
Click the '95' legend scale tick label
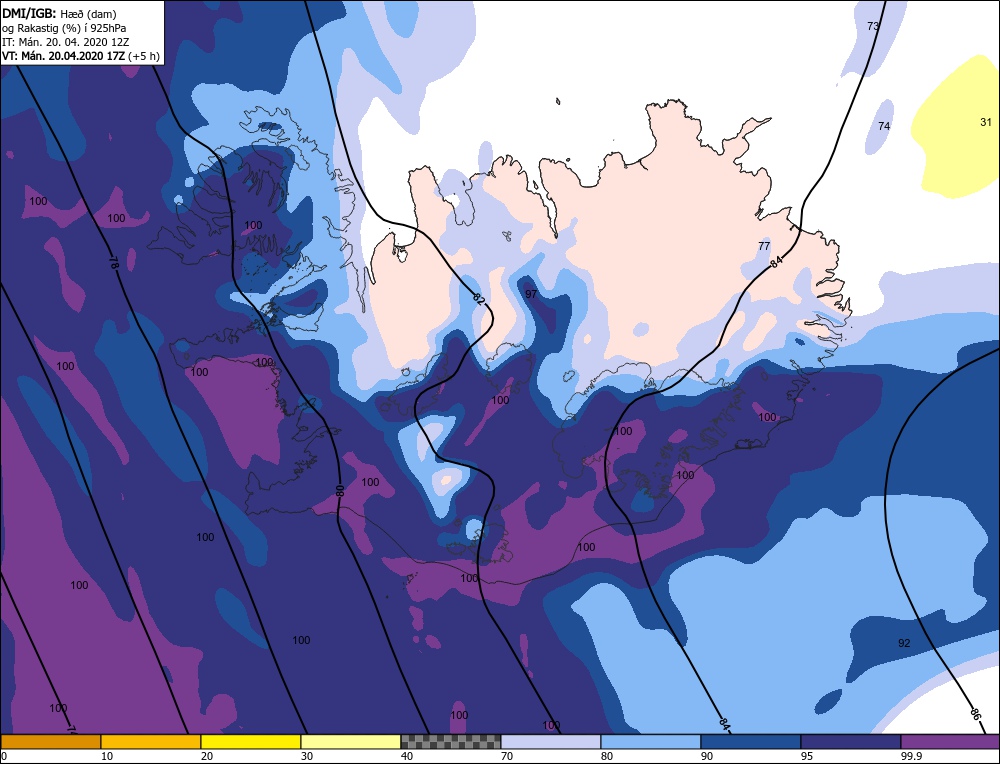coord(807,756)
